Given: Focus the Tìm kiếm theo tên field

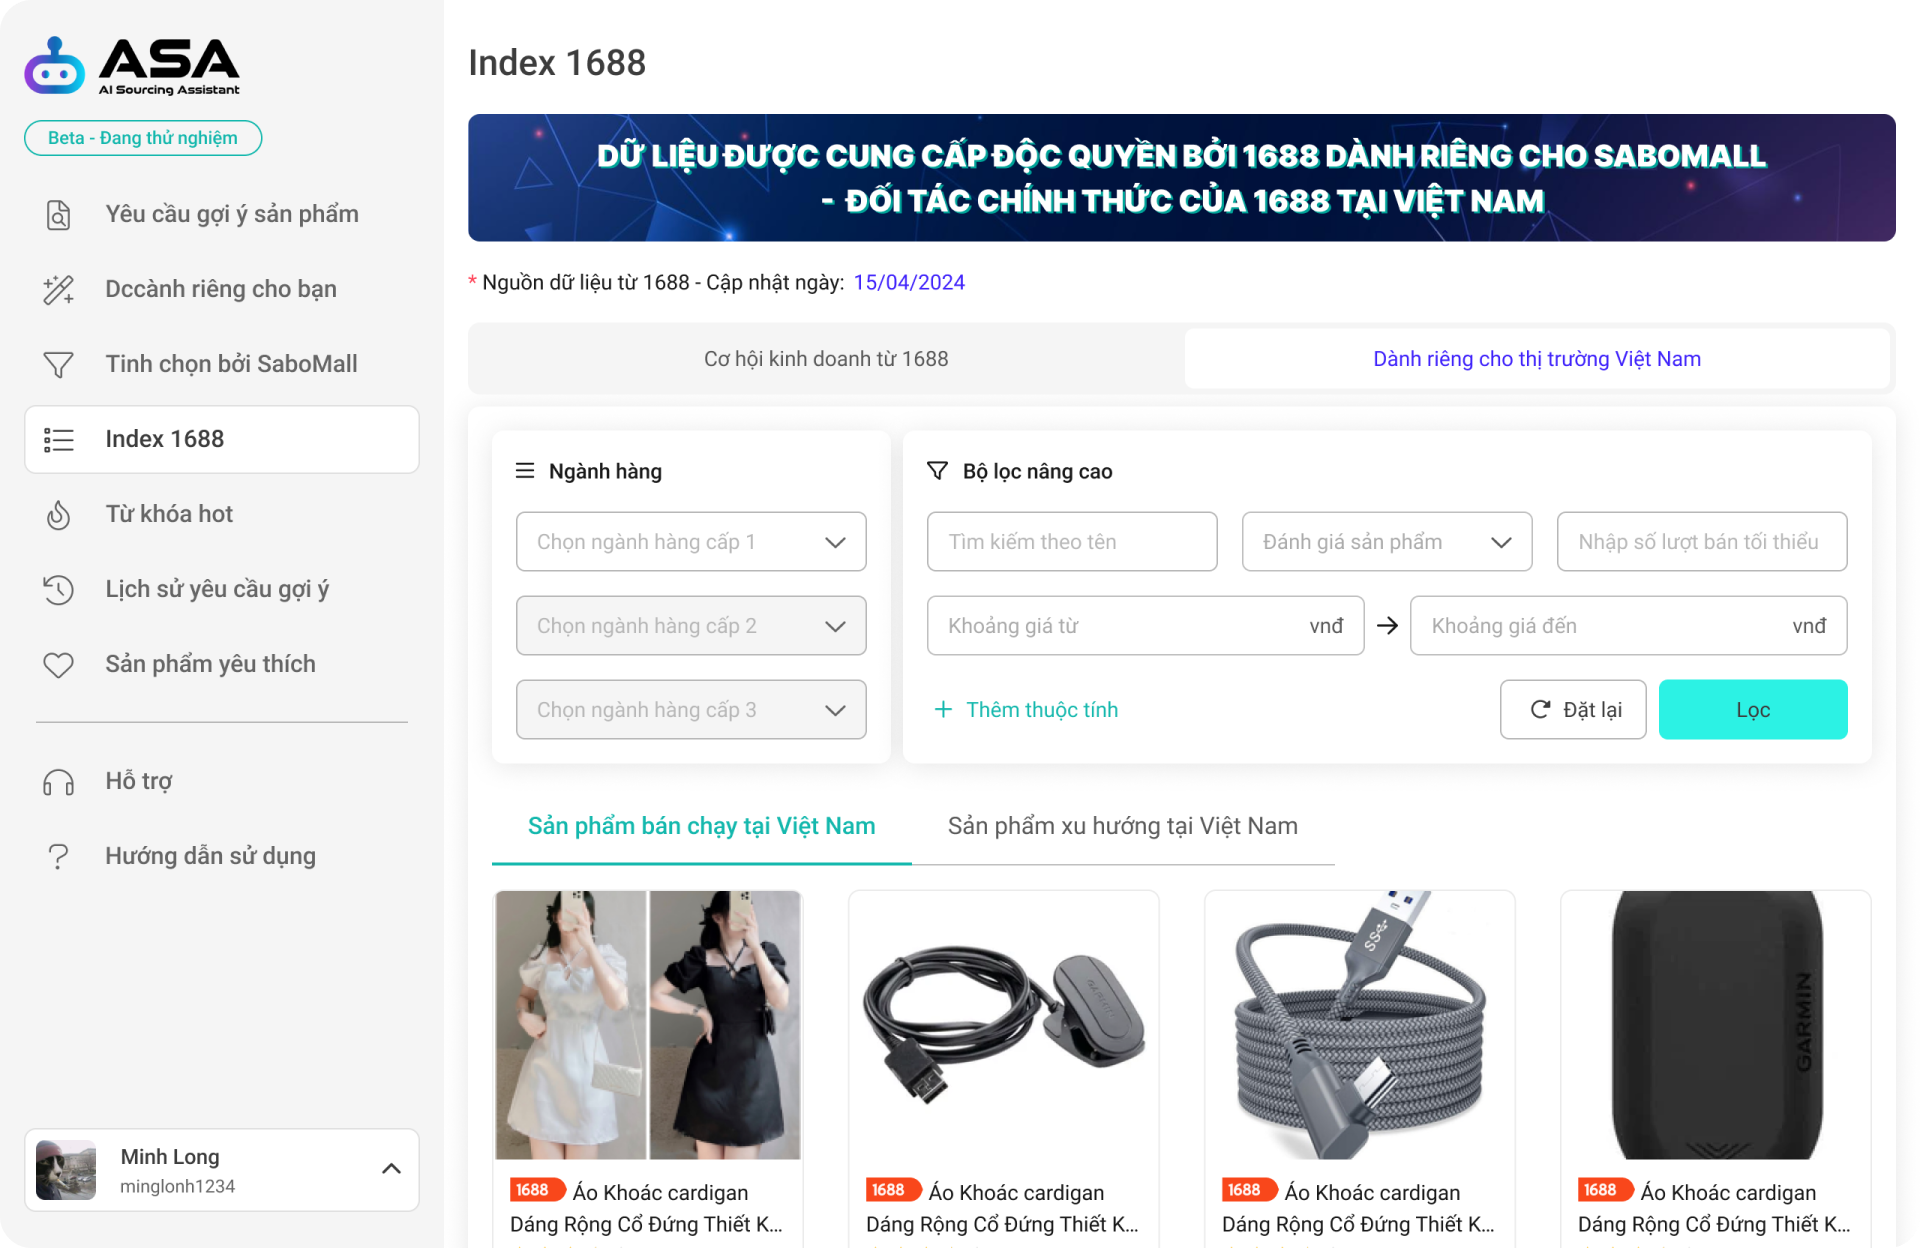Looking at the screenshot, I should pyautogui.click(x=1071, y=542).
